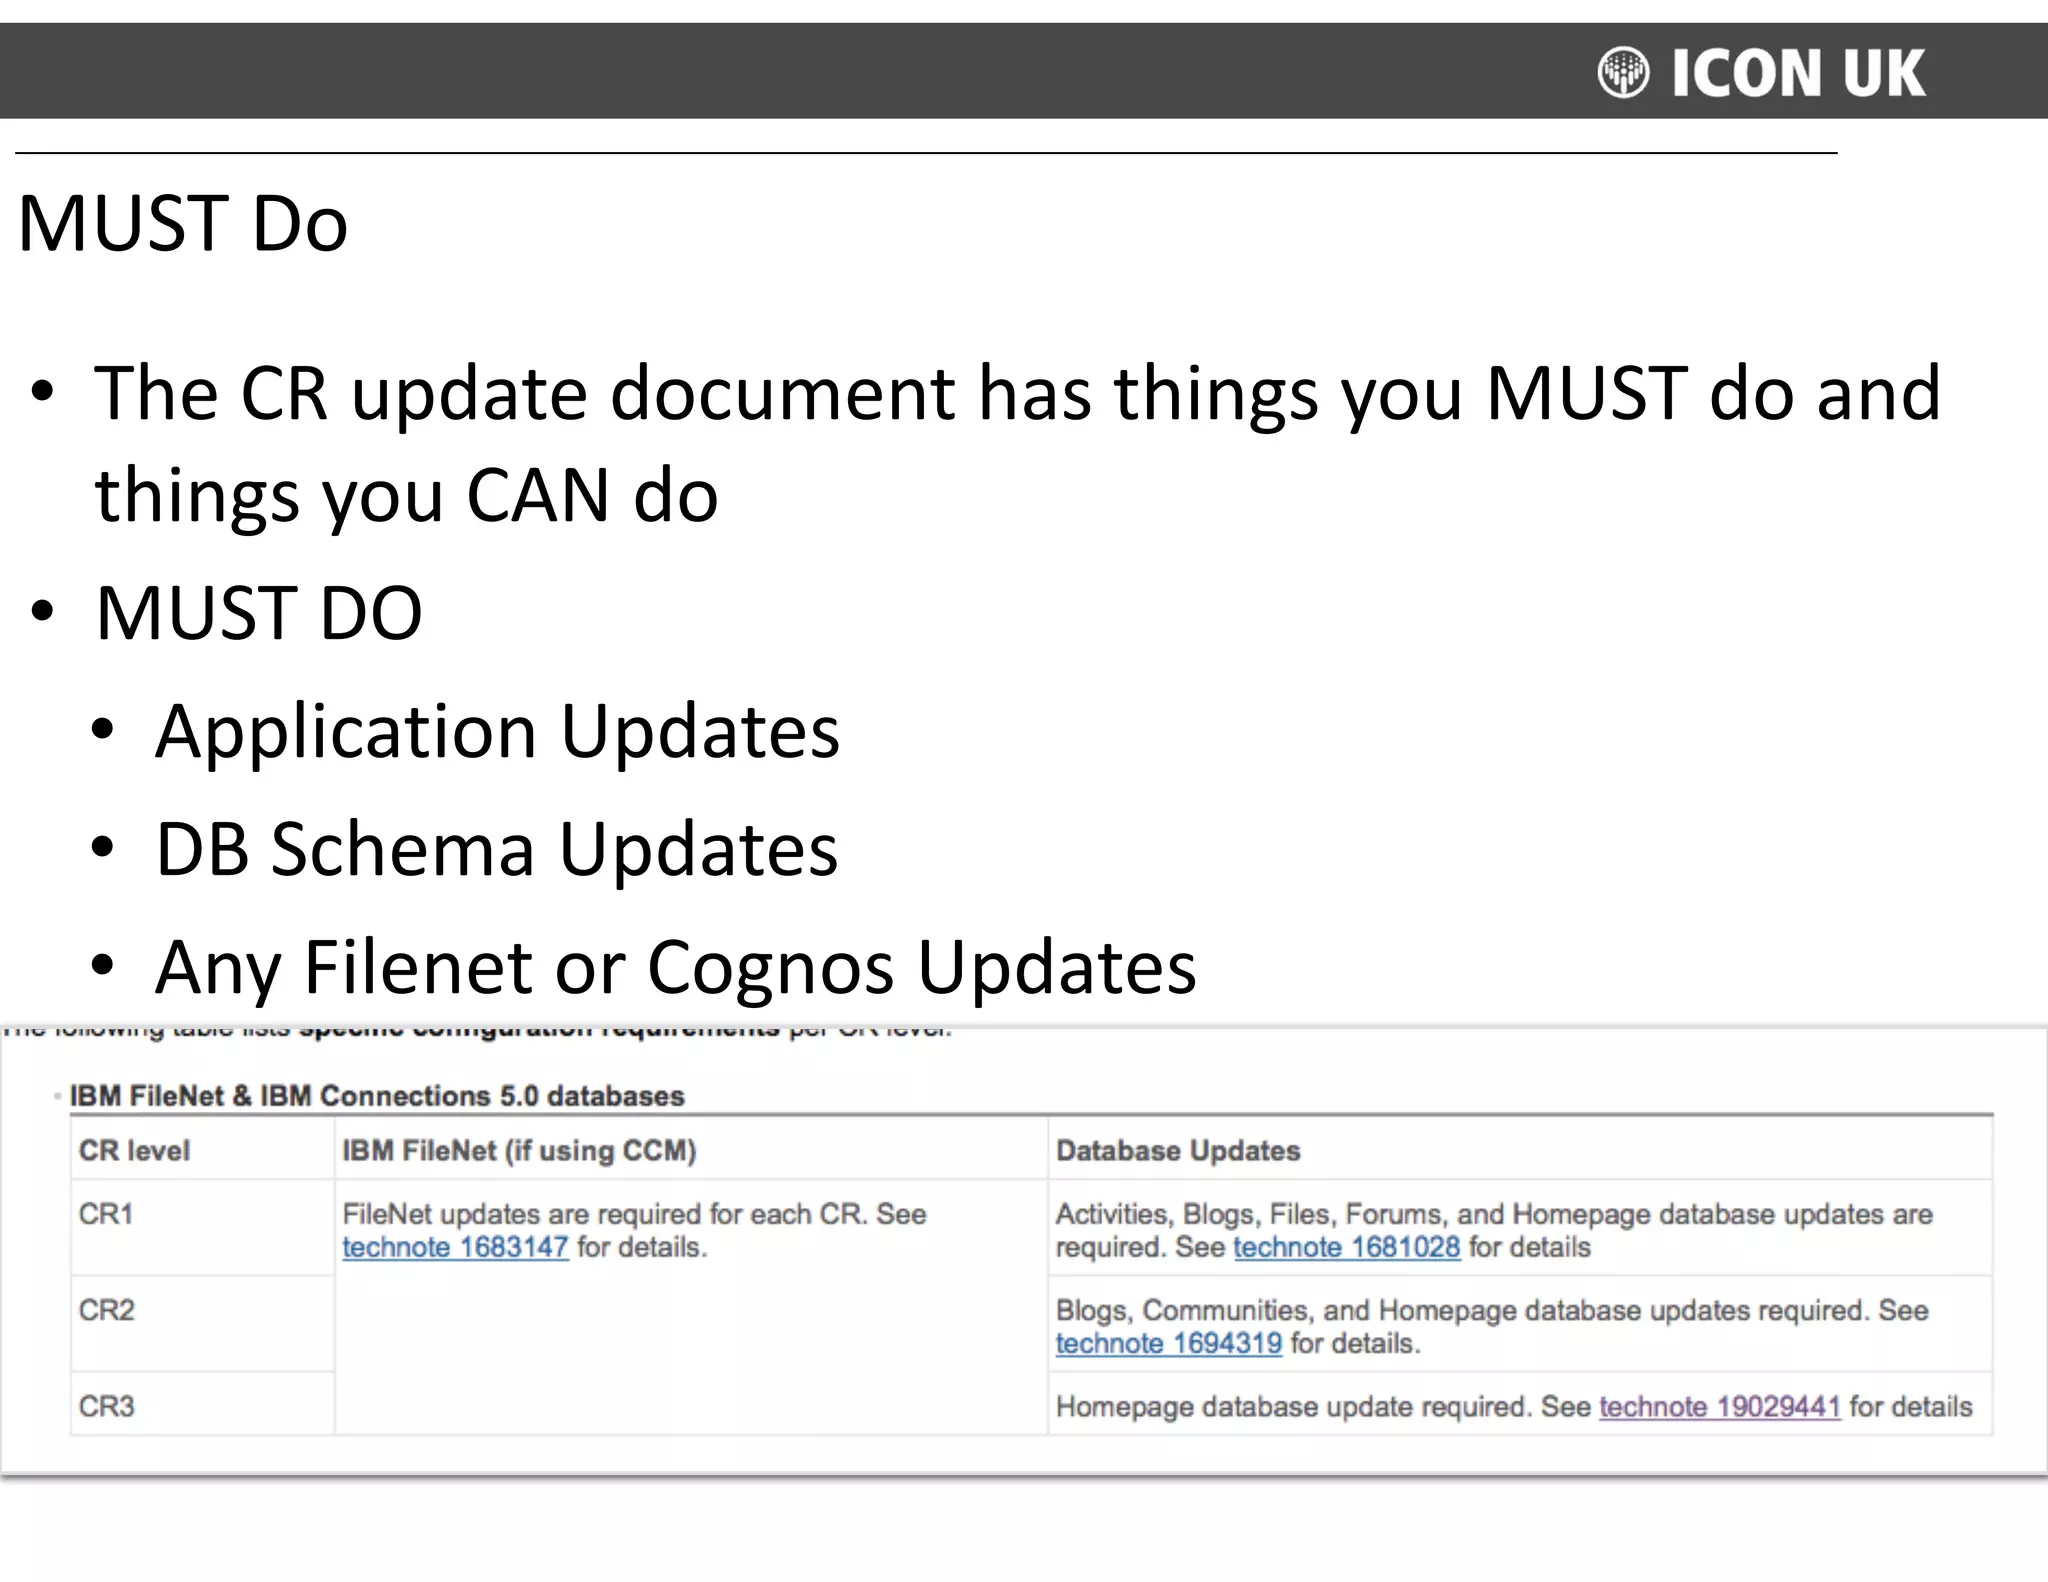Click 'FileNet updates are required for each CR' text

point(601,1214)
